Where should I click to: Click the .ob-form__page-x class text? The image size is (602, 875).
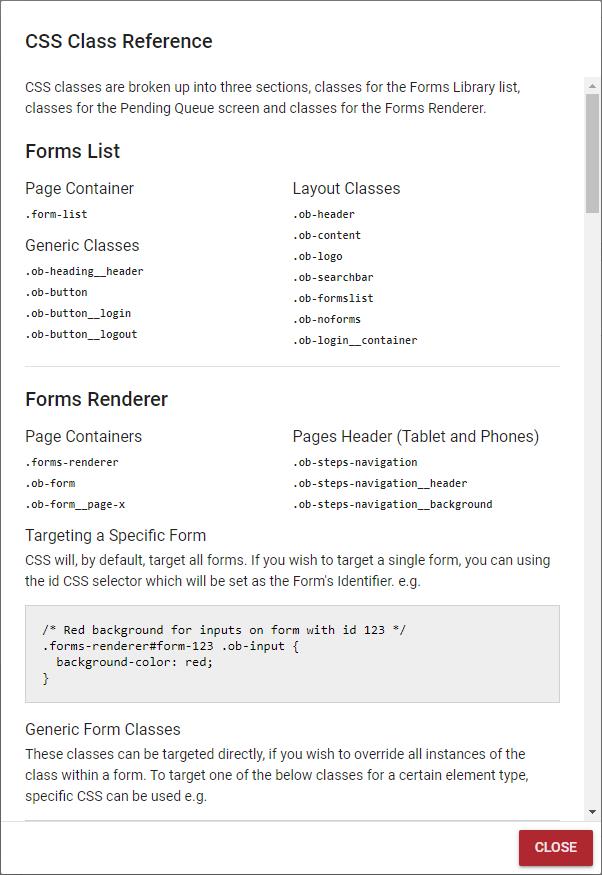75,504
